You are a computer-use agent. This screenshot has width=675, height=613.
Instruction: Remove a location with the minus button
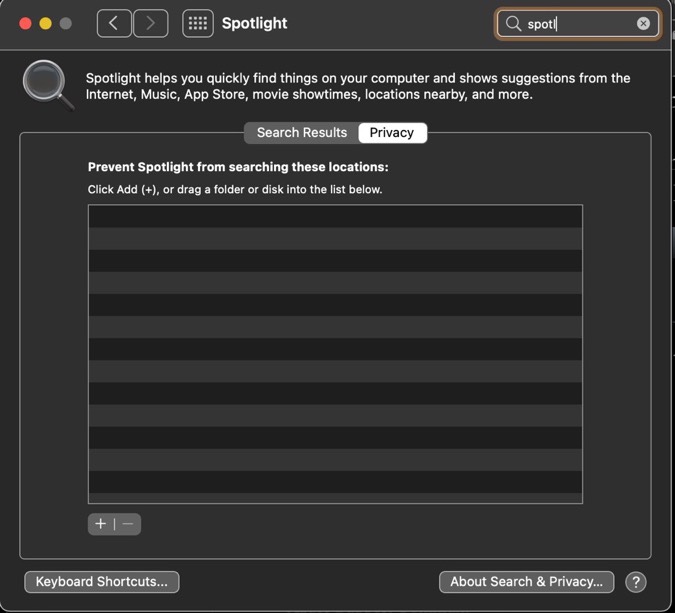tap(128, 524)
